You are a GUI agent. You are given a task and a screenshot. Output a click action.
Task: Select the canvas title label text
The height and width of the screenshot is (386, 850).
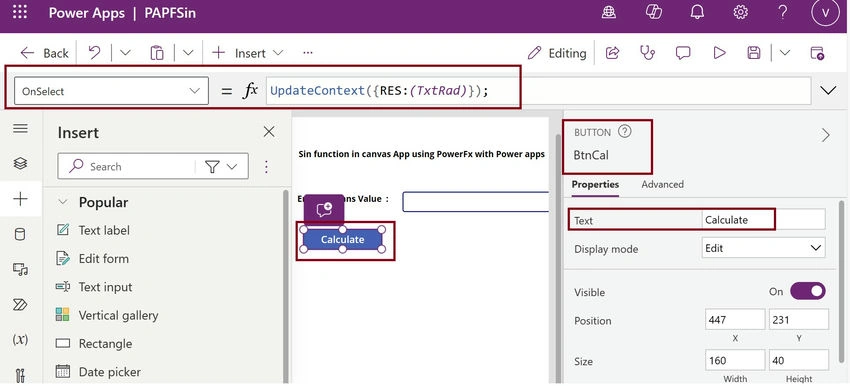pyautogui.click(x=422, y=154)
